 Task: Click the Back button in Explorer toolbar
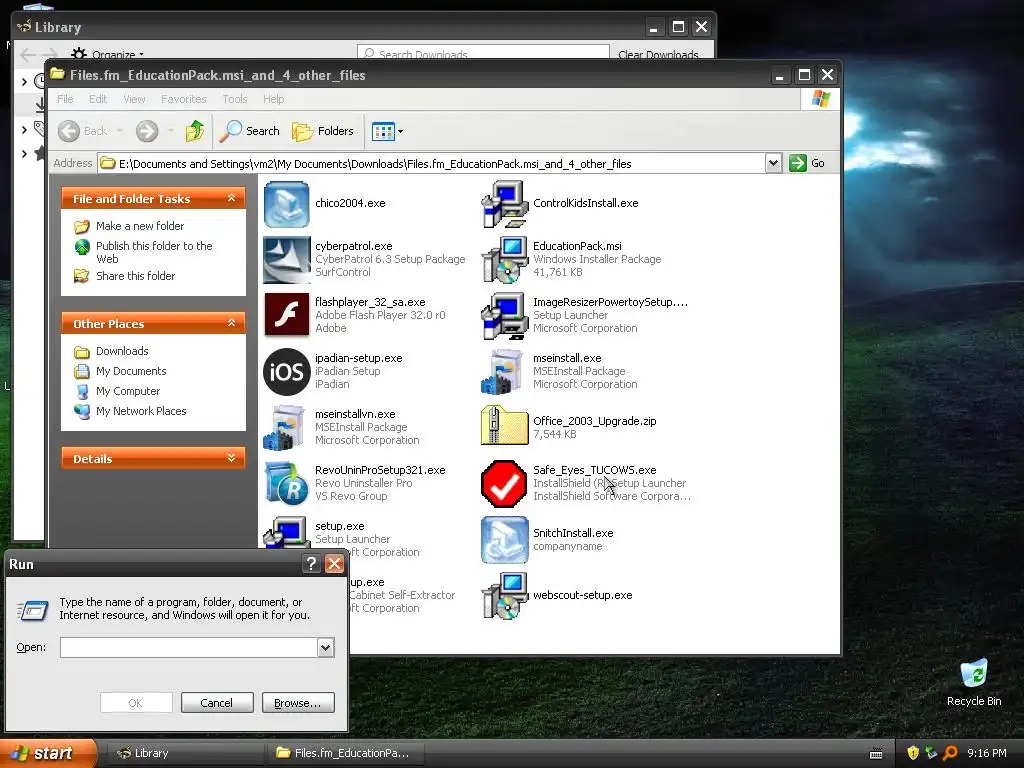pyautogui.click(x=84, y=131)
